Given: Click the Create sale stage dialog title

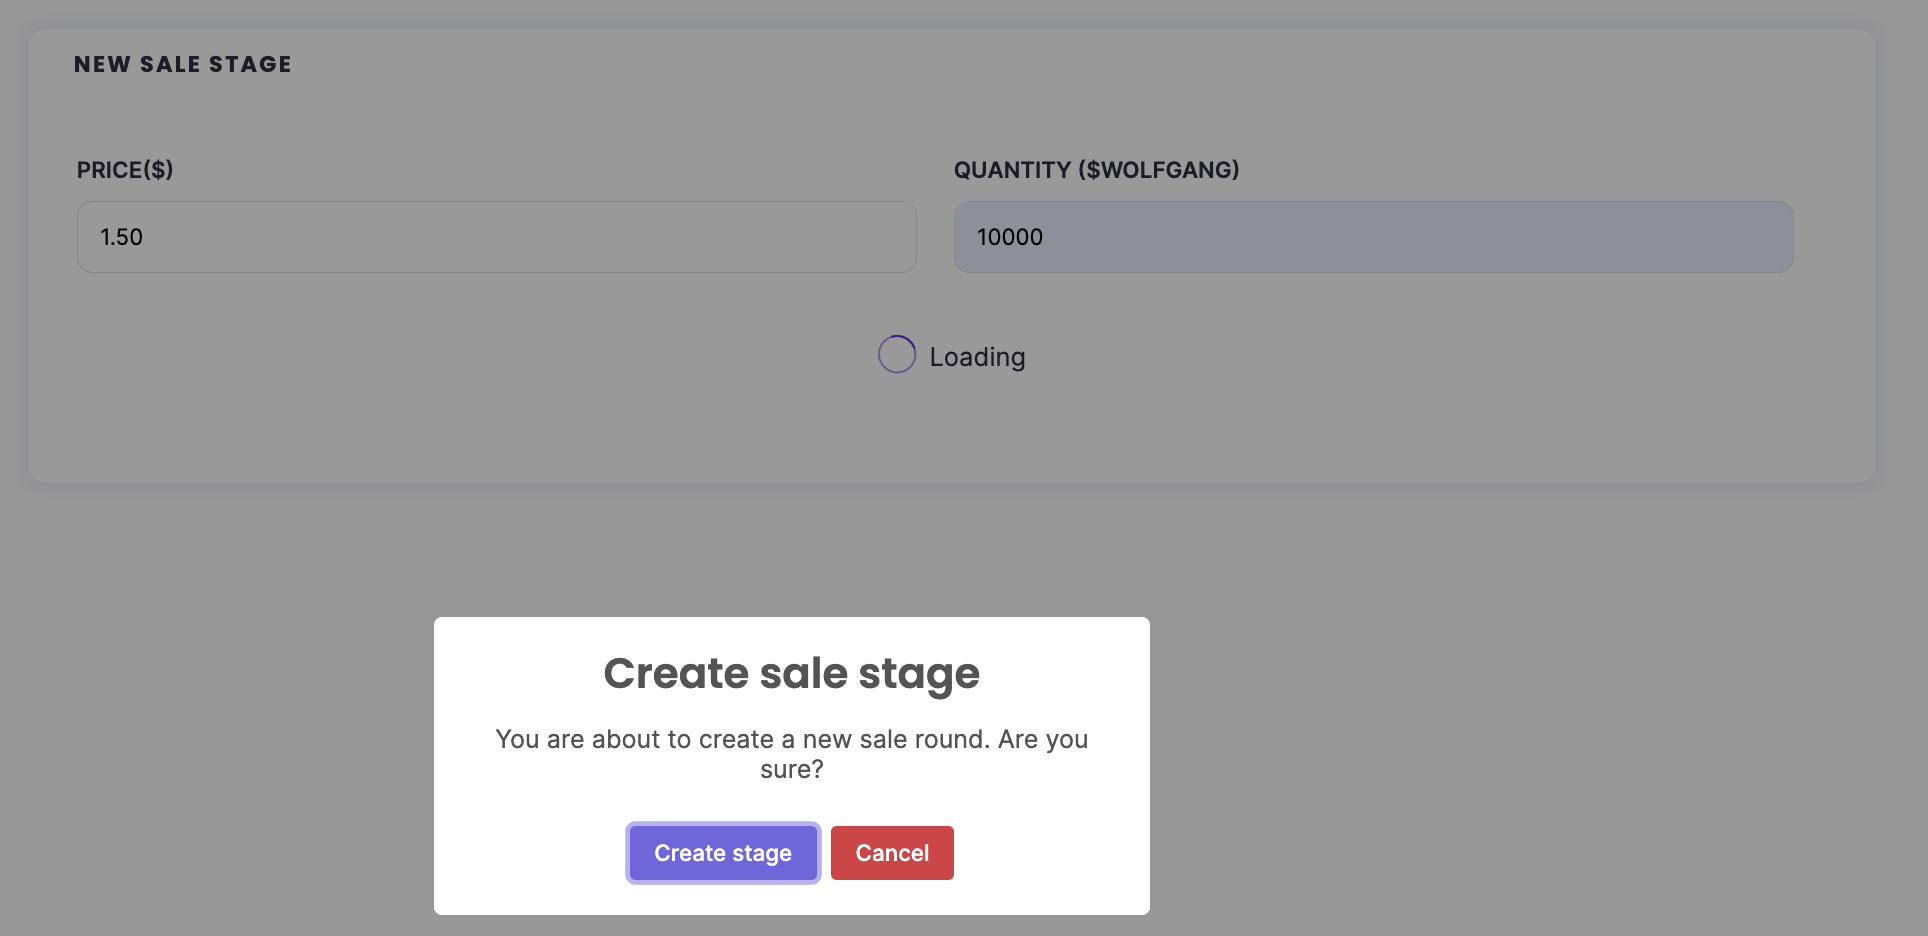Looking at the screenshot, I should tap(791, 673).
